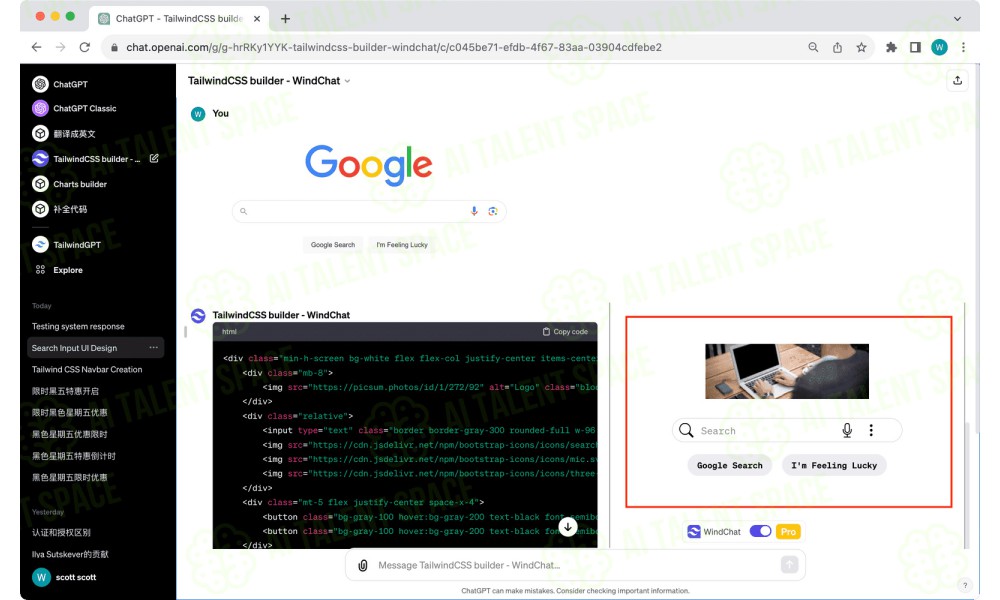The image size is (1000, 600).
Task: Toggle the browser side panel icon
Action: tap(915, 47)
